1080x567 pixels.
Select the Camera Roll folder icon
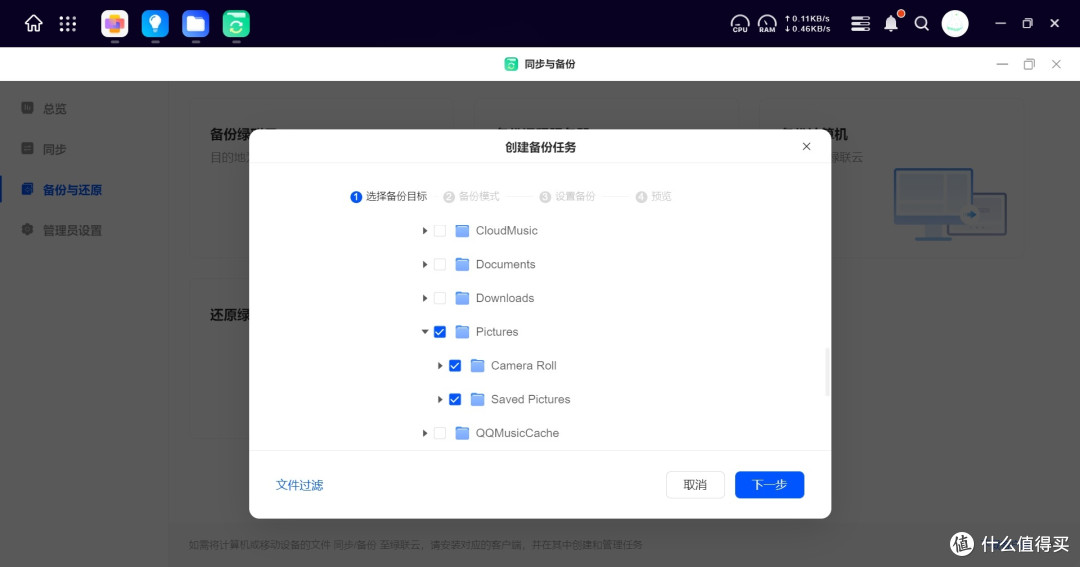(x=477, y=366)
